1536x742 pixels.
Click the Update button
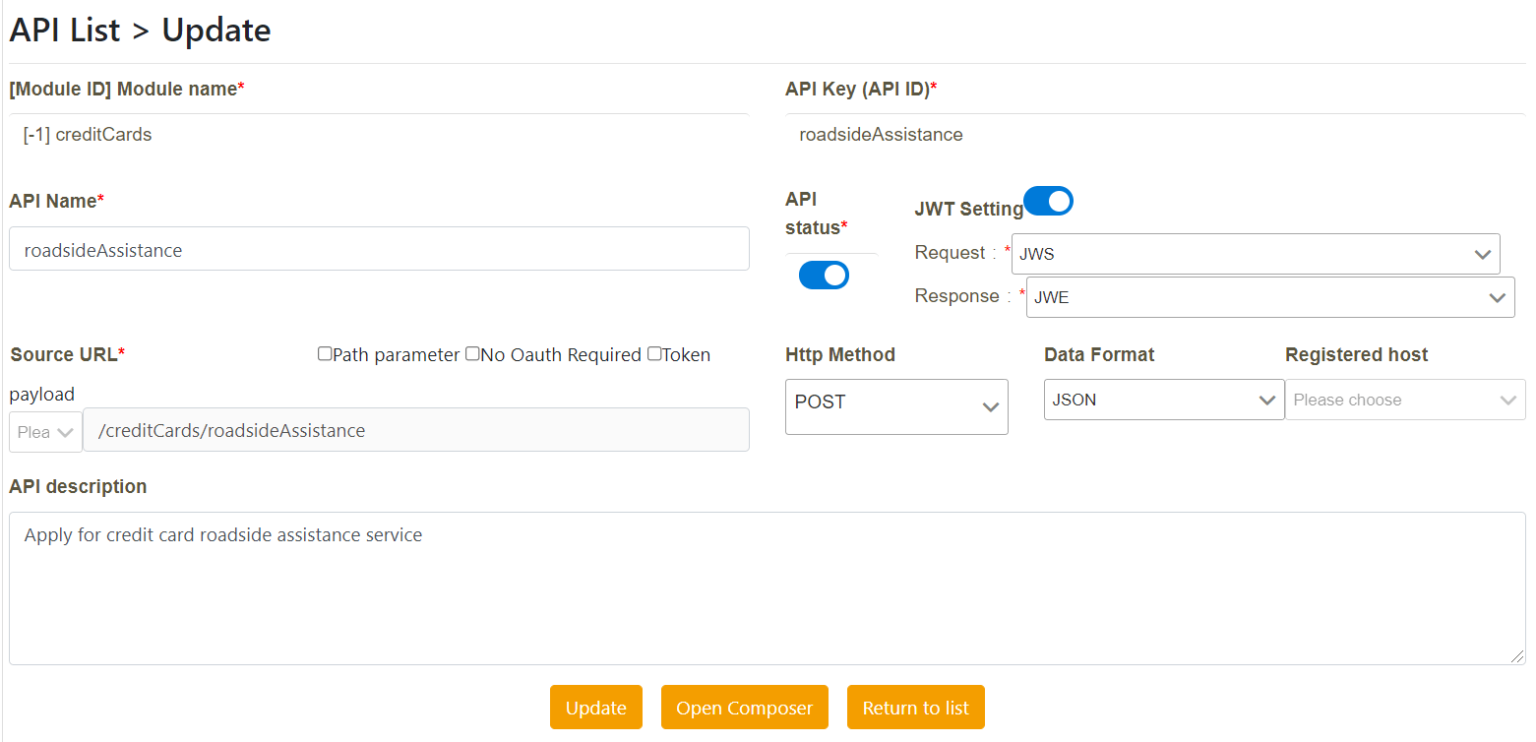596,707
